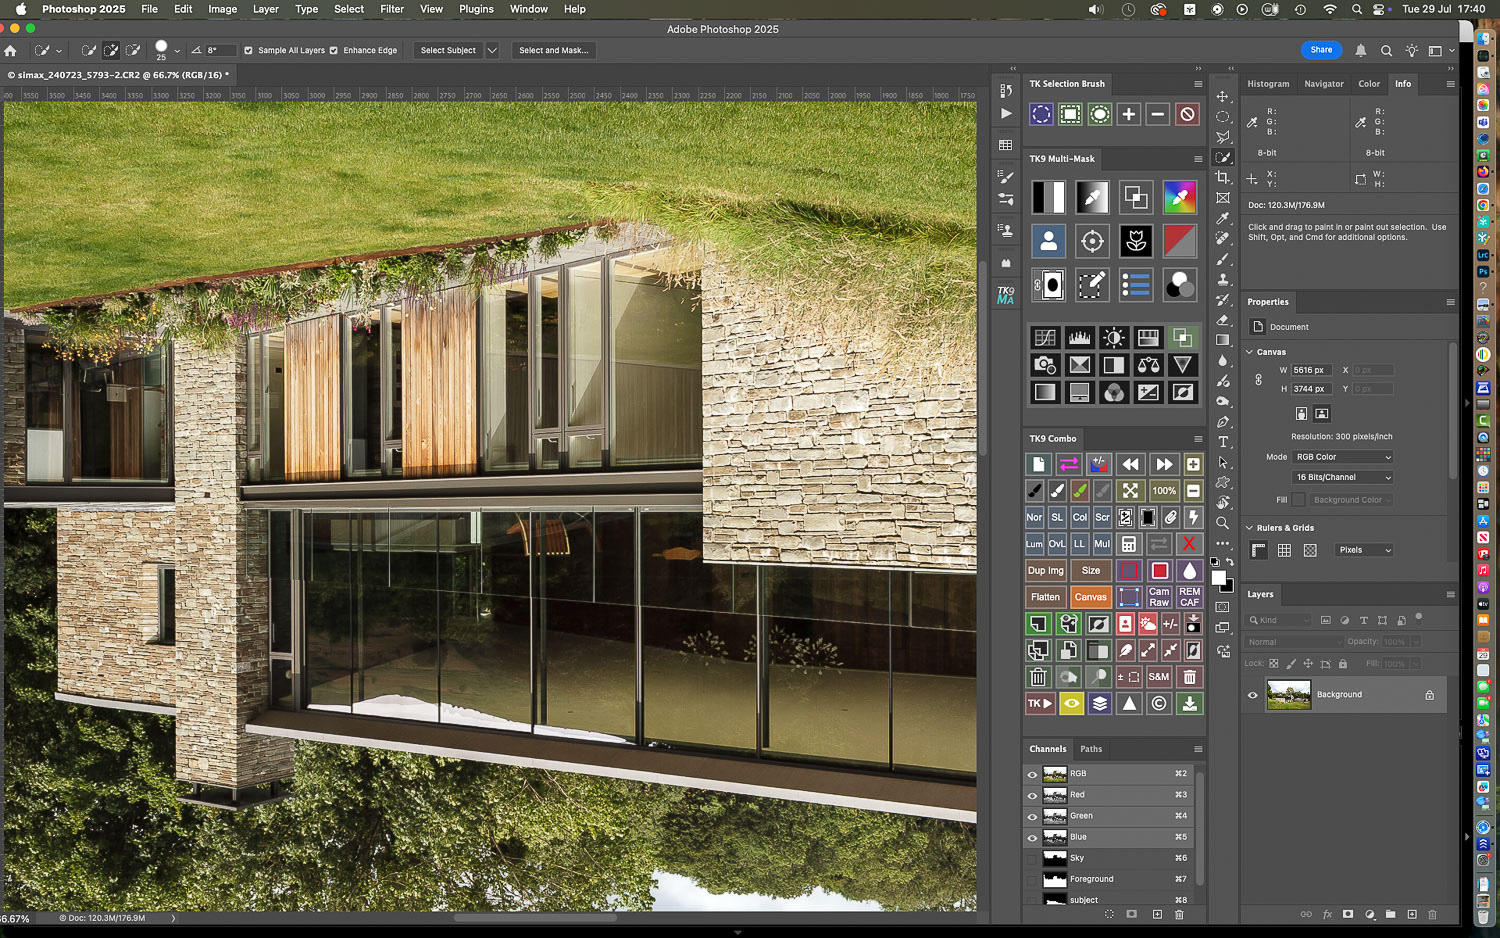This screenshot has height=938, width=1500.
Task: Show the Sky channel visibility box
Action: coord(1032,858)
